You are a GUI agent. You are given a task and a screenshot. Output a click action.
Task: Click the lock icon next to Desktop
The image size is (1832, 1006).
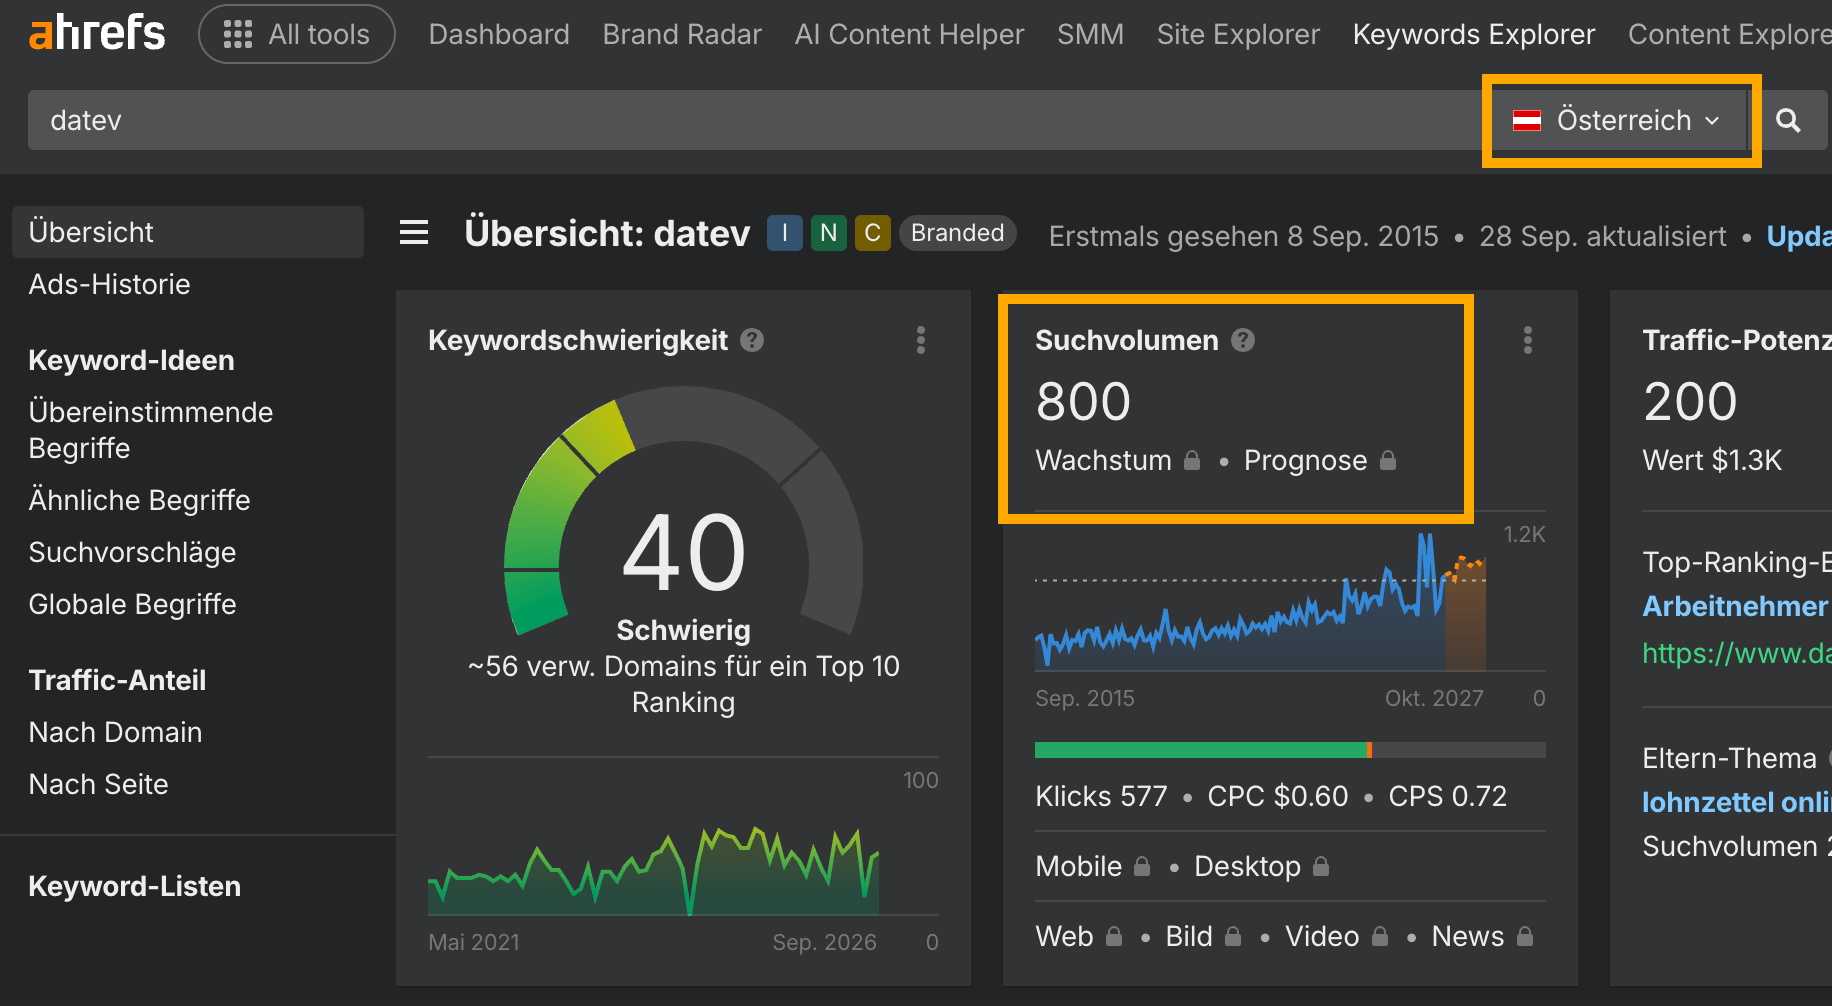[x=1321, y=866]
